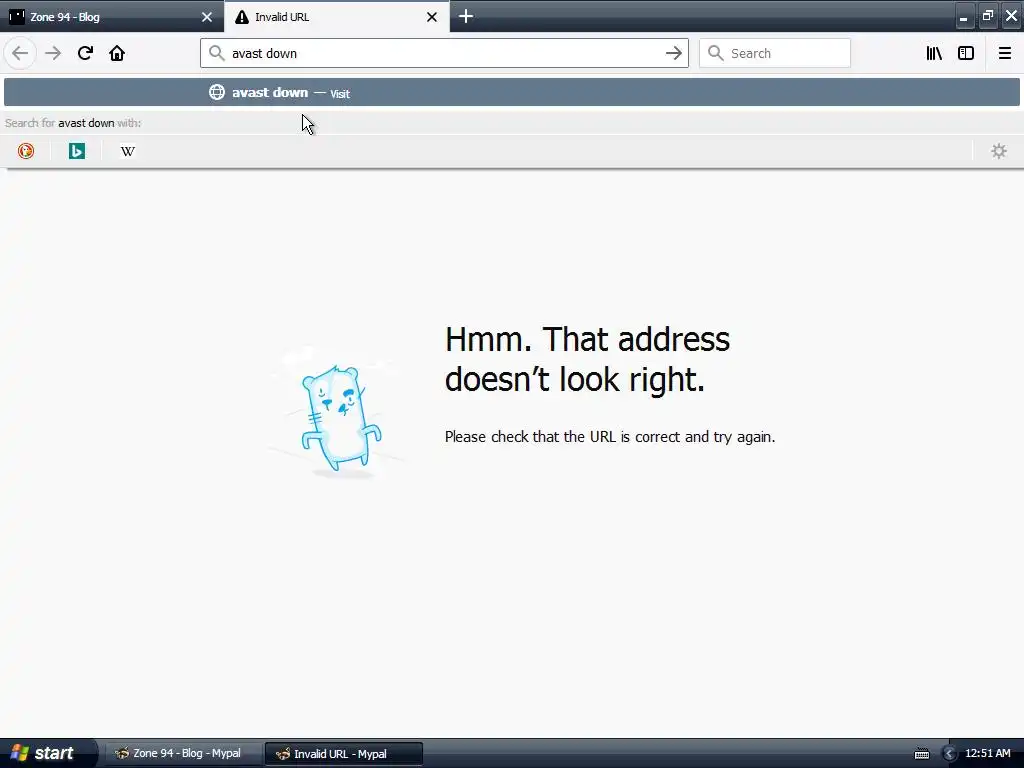Click globe icon in the avast down suggestion
Screen dimensions: 1024x768
tap(216, 92)
